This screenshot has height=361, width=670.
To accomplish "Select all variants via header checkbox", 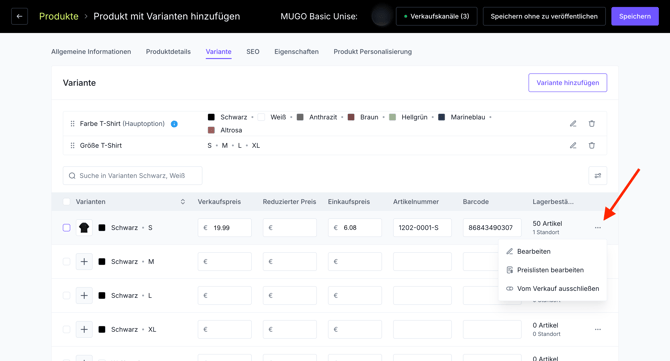I will pos(66,202).
